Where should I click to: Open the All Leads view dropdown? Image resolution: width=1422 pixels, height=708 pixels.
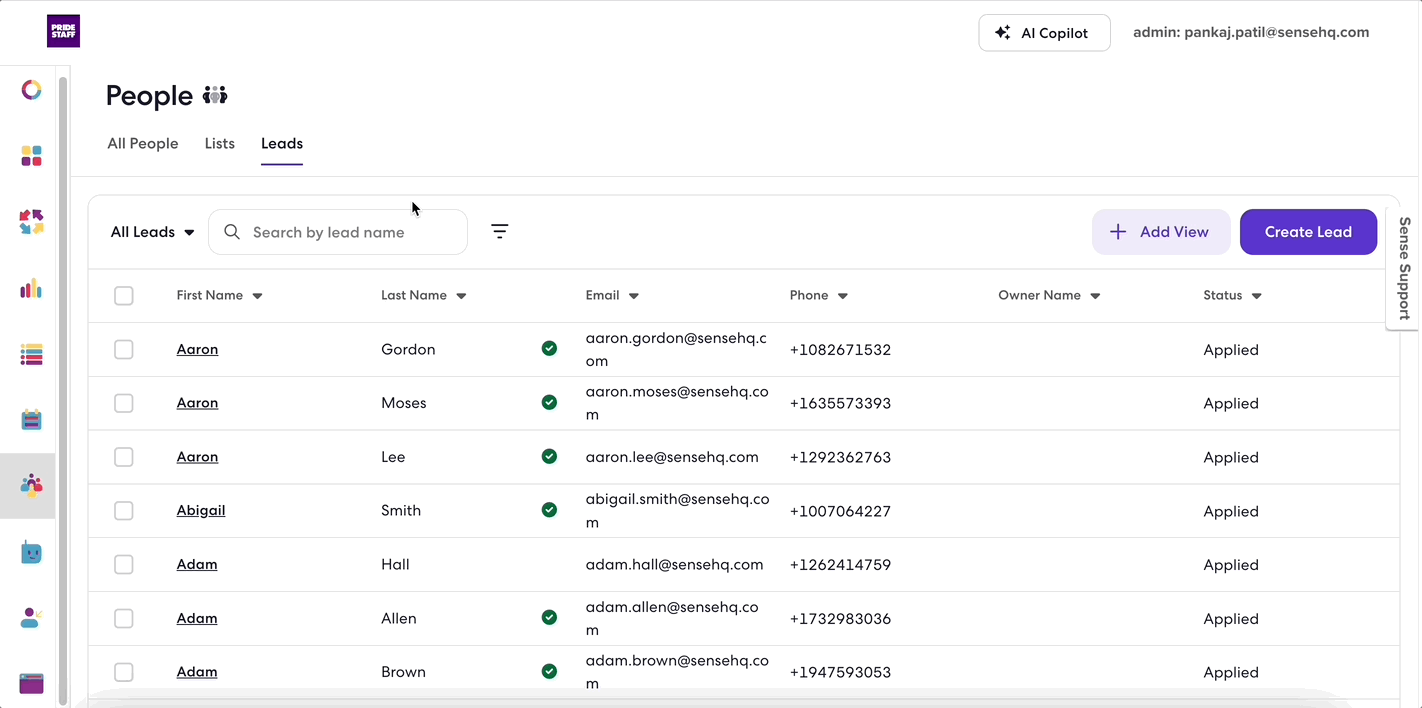click(x=152, y=232)
